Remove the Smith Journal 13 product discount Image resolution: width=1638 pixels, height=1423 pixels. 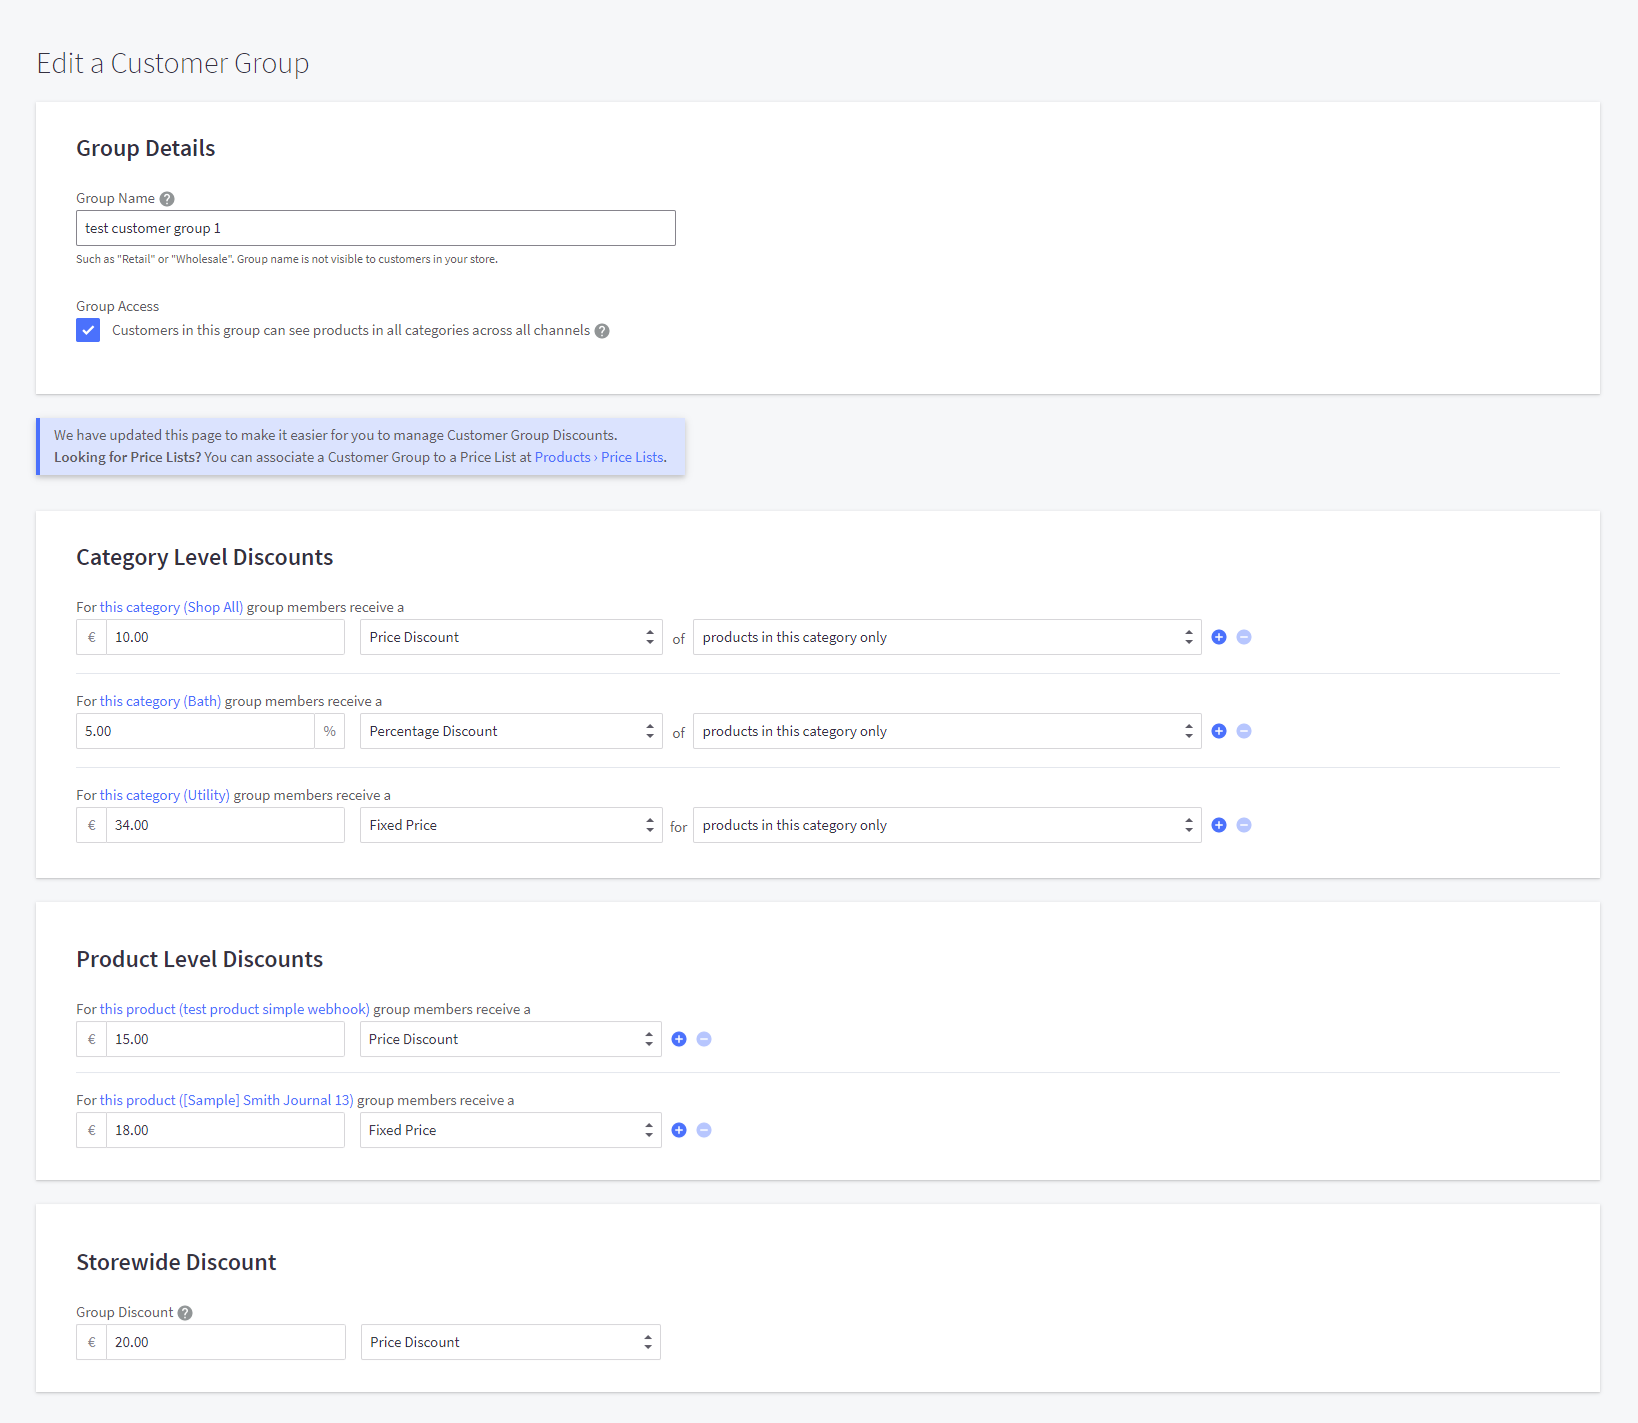coord(704,1130)
